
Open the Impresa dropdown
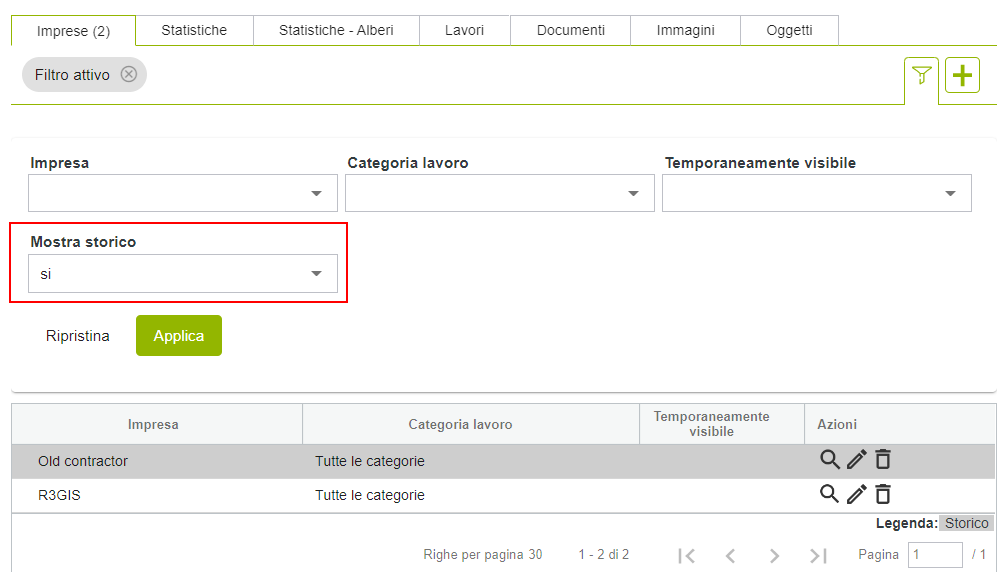coord(183,193)
